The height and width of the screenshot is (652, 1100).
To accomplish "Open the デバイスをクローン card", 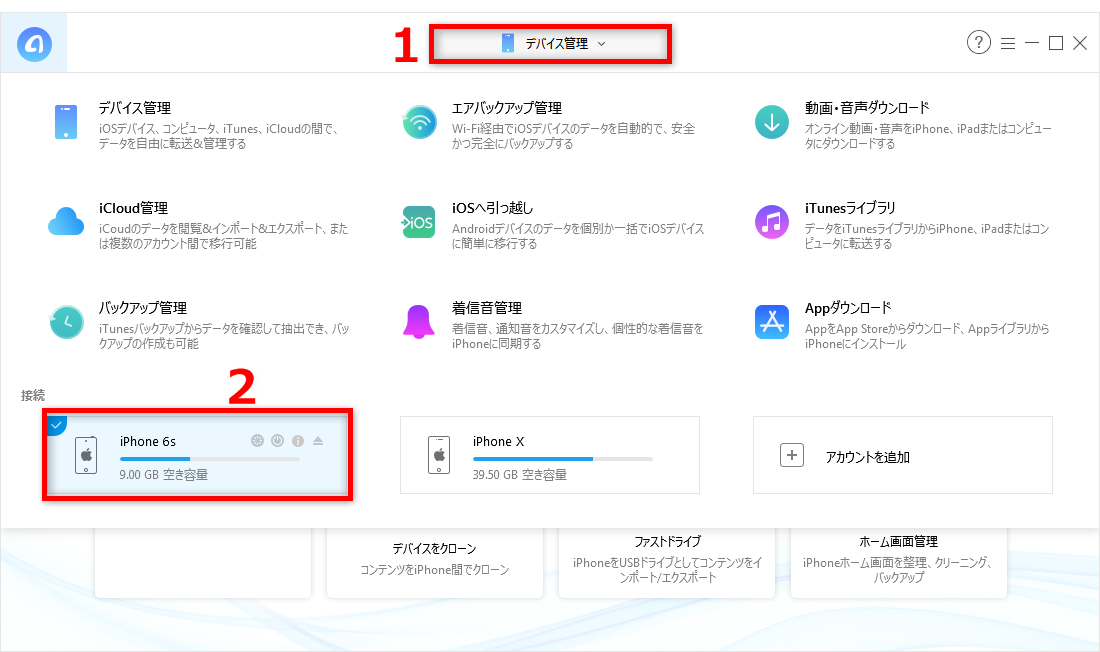I will pyautogui.click(x=435, y=562).
